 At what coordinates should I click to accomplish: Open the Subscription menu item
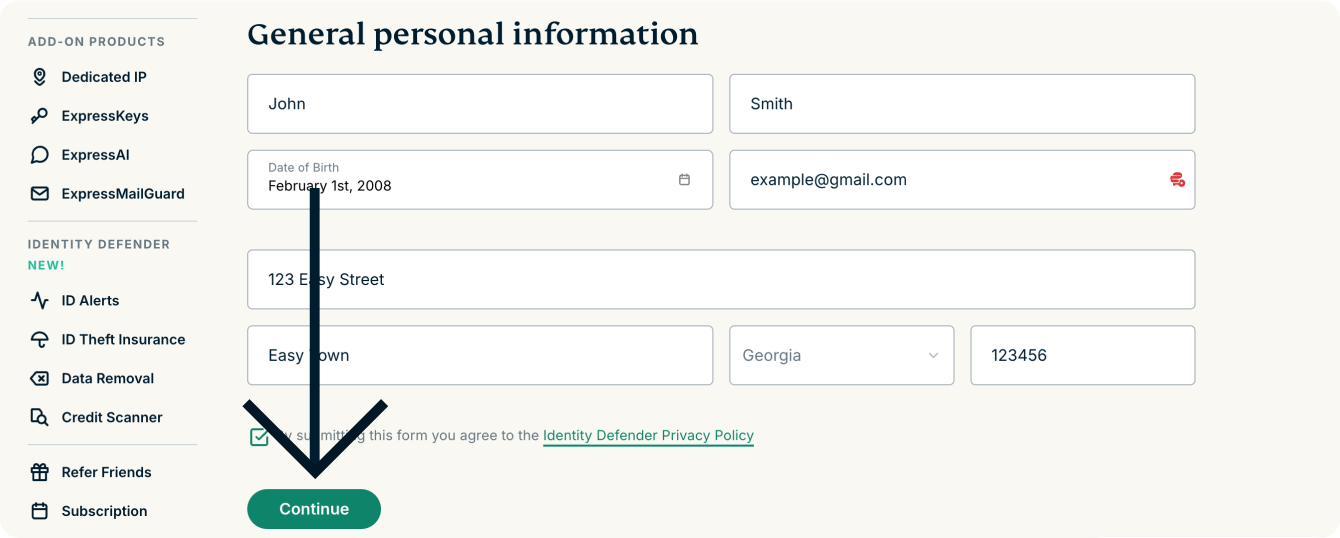tap(104, 511)
